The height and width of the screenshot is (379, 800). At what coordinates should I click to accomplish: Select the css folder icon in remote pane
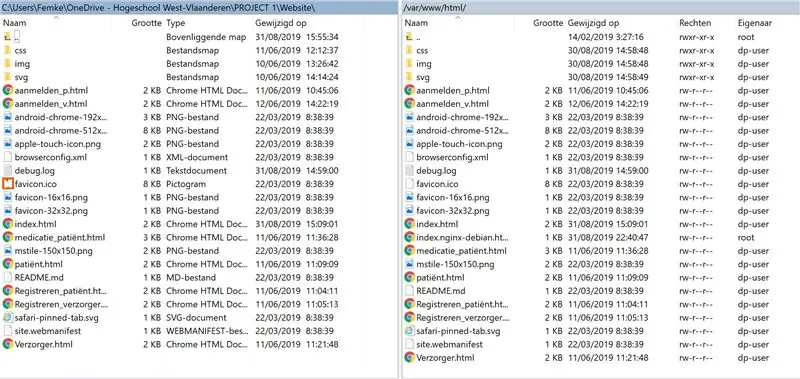pos(409,50)
